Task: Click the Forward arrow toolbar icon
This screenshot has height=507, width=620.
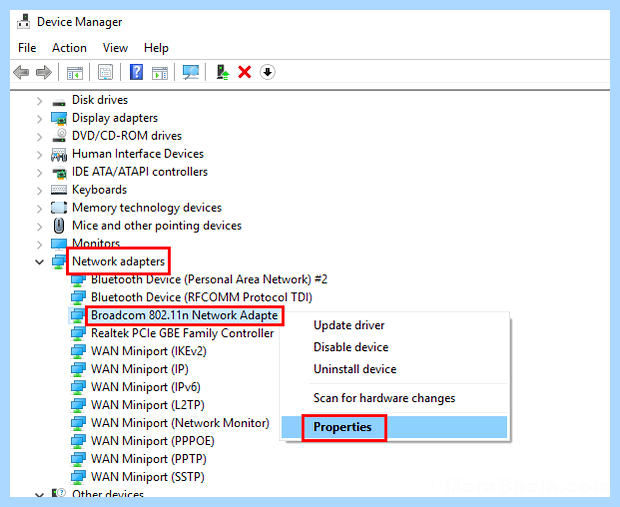Action: click(44, 72)
